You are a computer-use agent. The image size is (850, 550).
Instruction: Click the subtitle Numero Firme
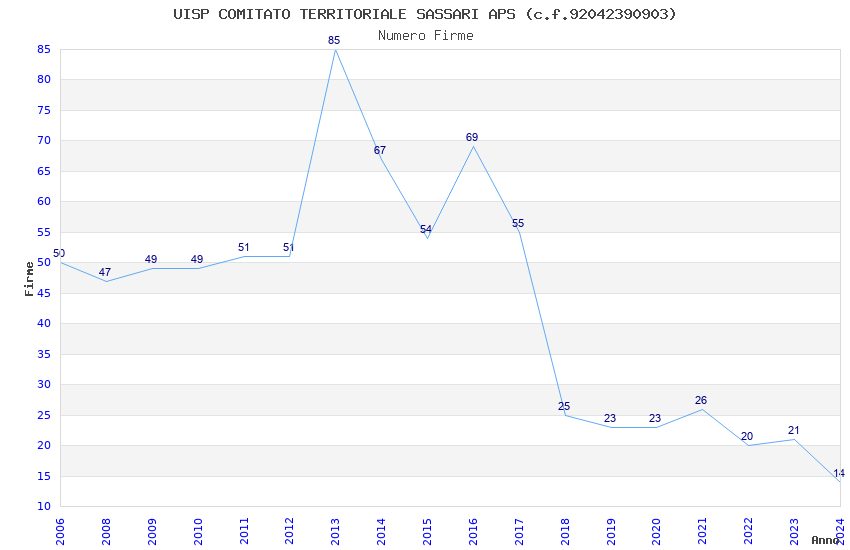tap(426, 35)
